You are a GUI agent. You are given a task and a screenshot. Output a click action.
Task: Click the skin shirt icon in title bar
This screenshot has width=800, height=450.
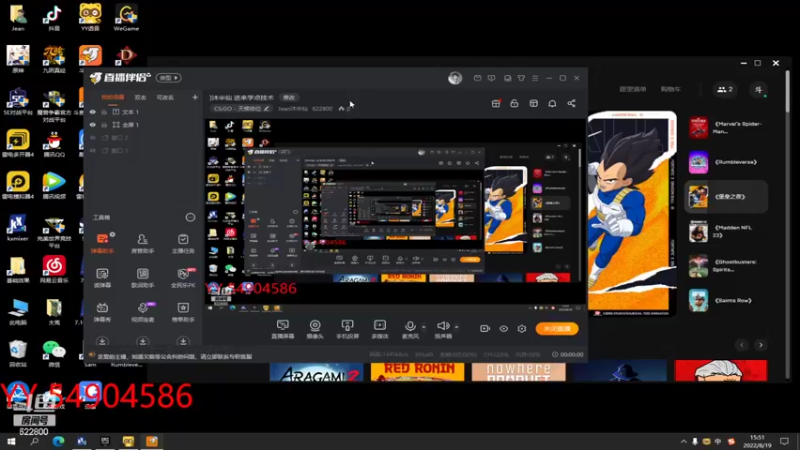pyautogui.click(x=521, y=78)
